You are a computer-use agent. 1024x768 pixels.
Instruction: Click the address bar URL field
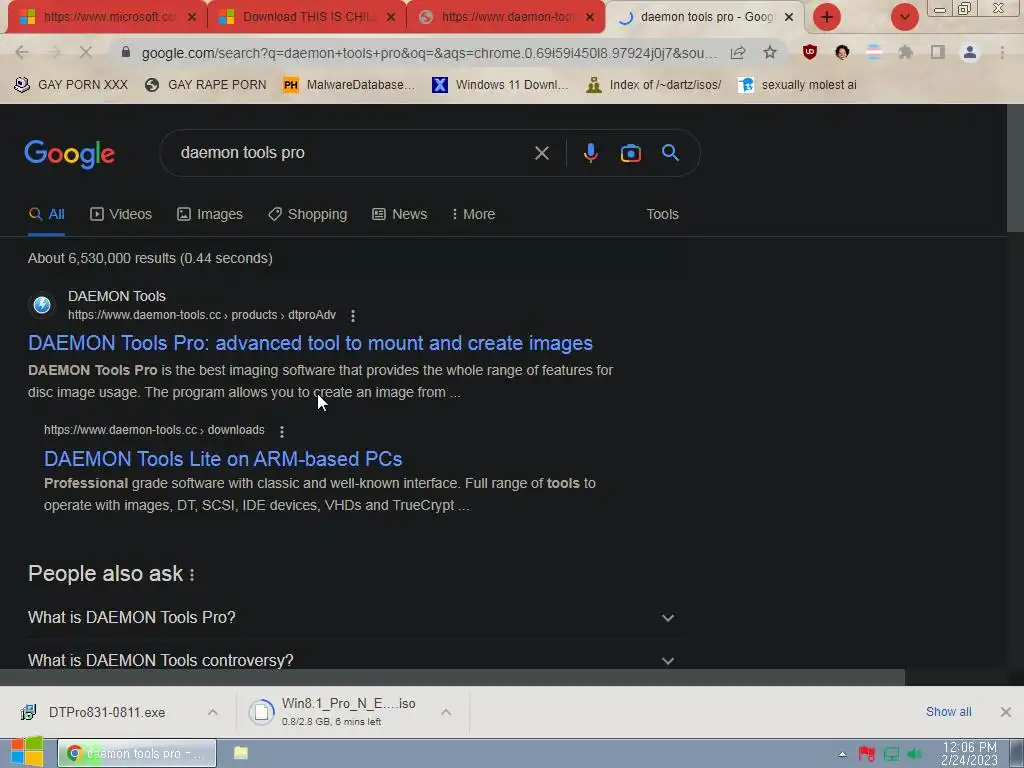429,53
